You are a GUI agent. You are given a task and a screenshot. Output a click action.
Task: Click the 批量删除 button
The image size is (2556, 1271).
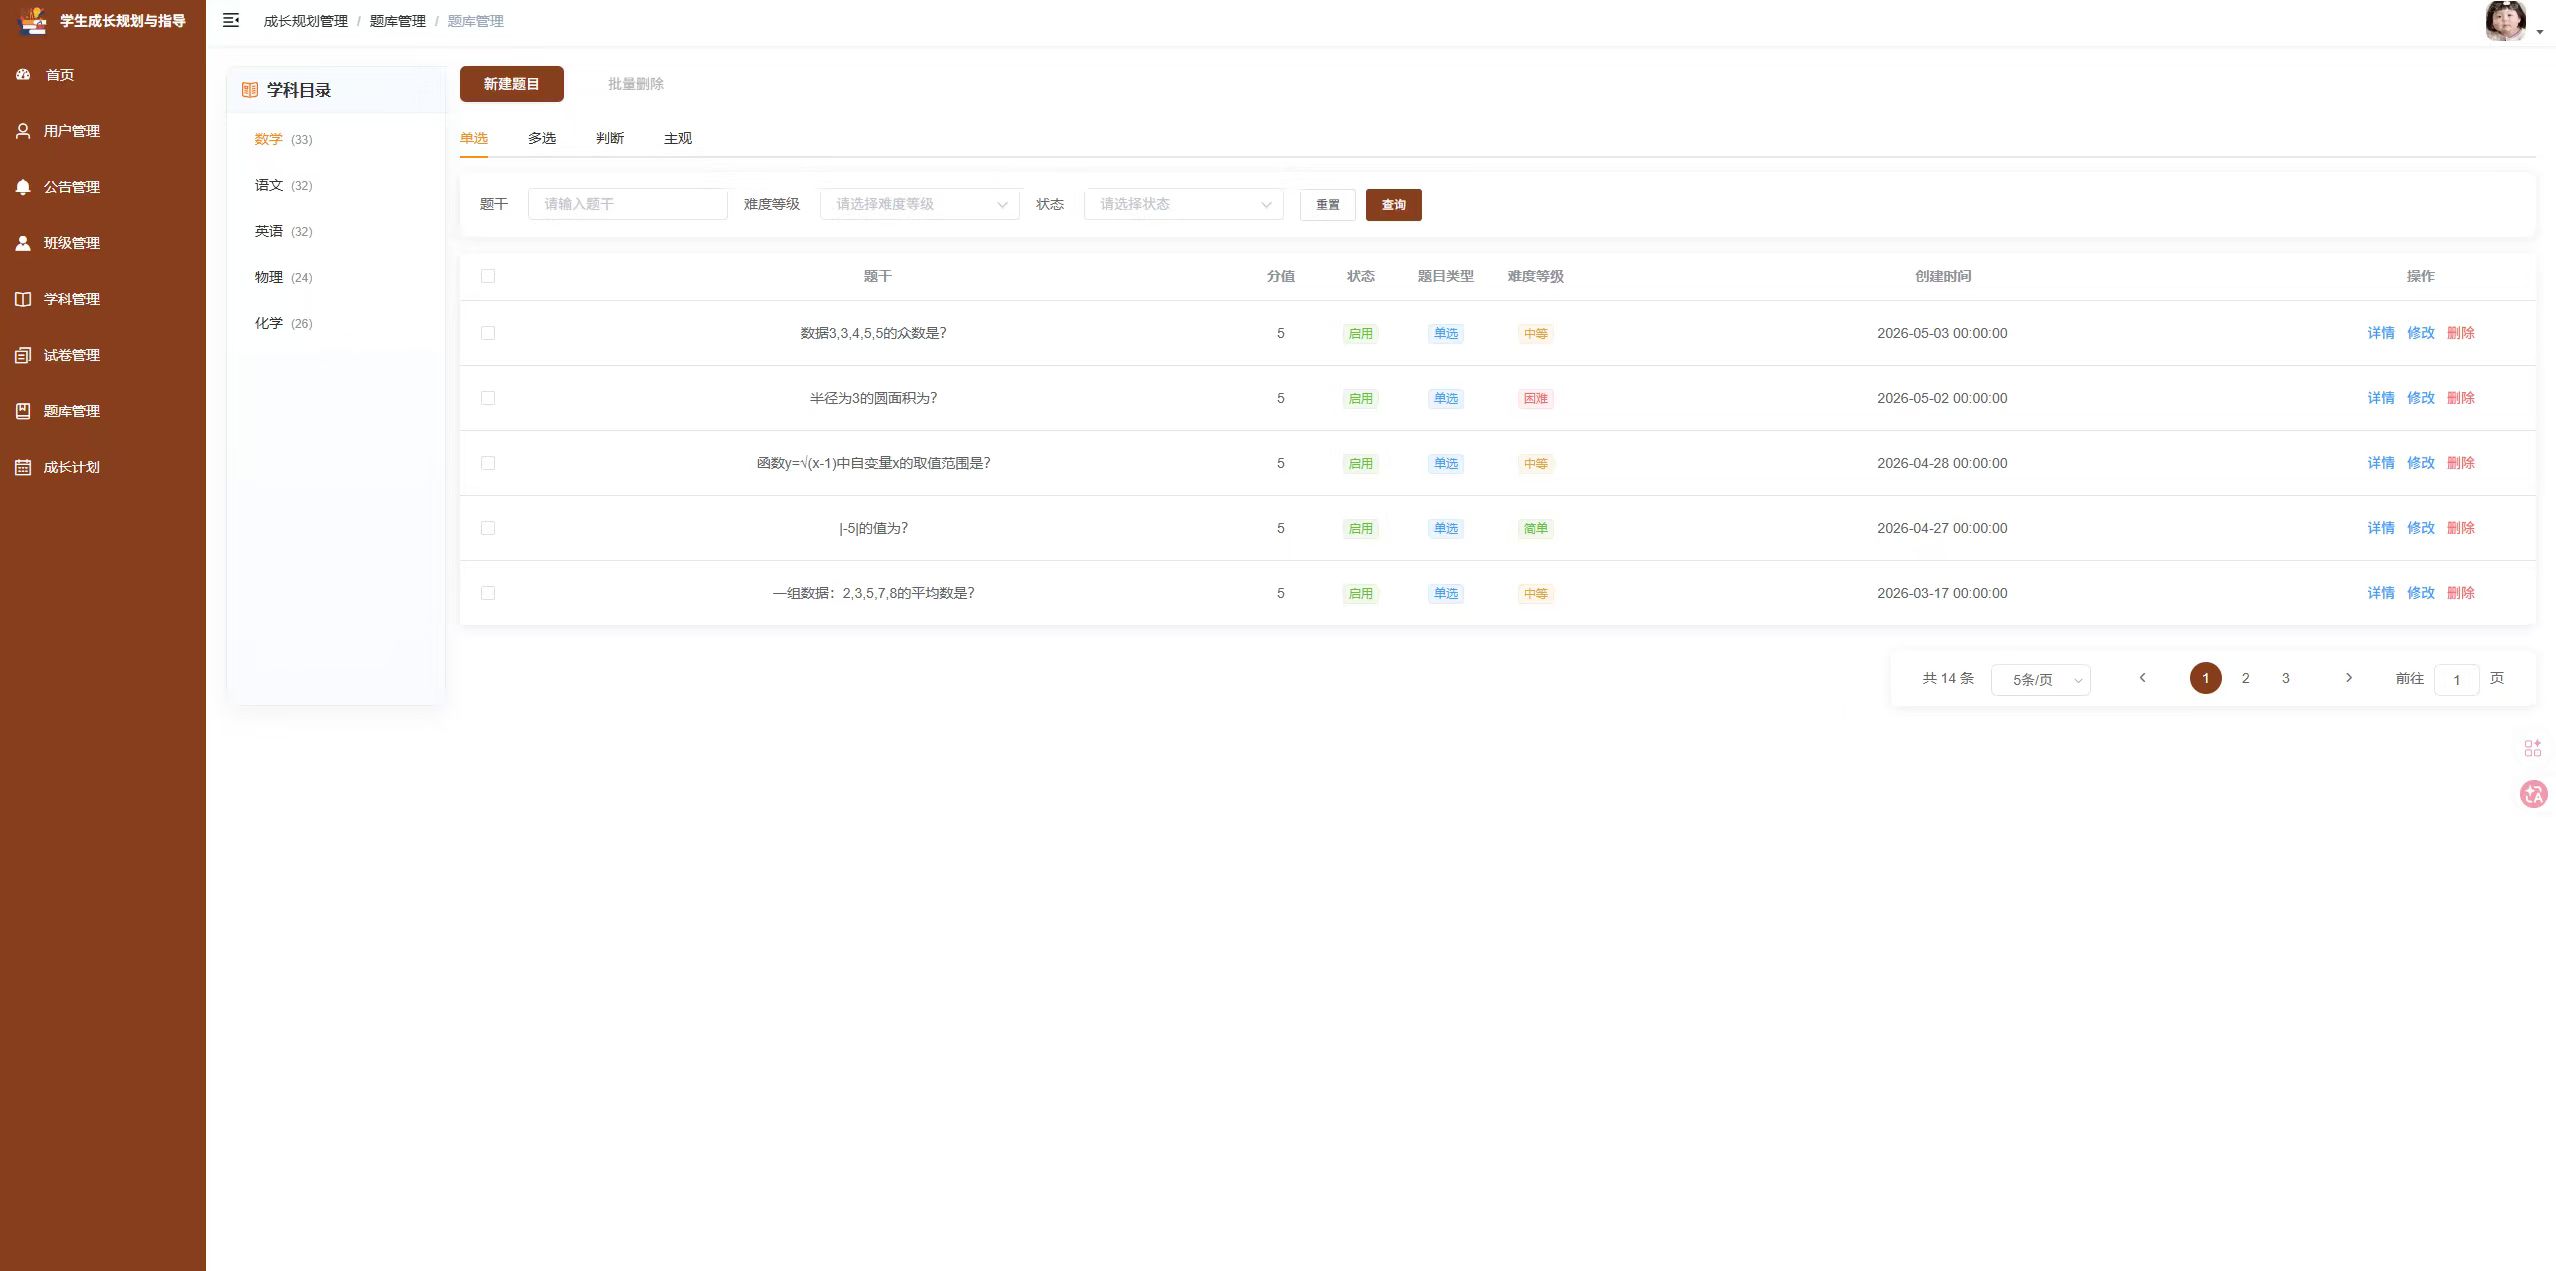636,84
